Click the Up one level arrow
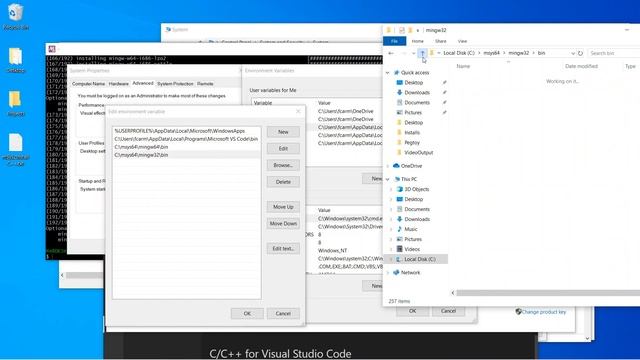640x360 pixels. pyautogui.click(x=422, y=53)
